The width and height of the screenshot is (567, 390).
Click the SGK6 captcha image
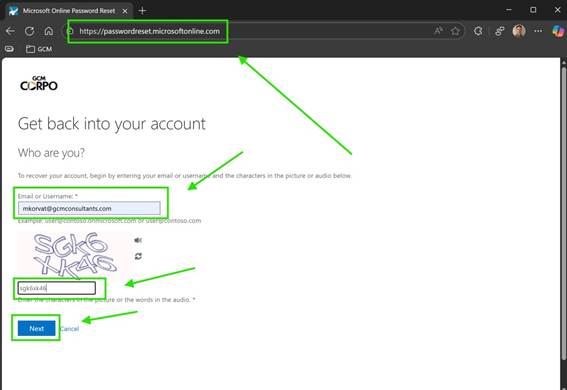coord(74,255)
